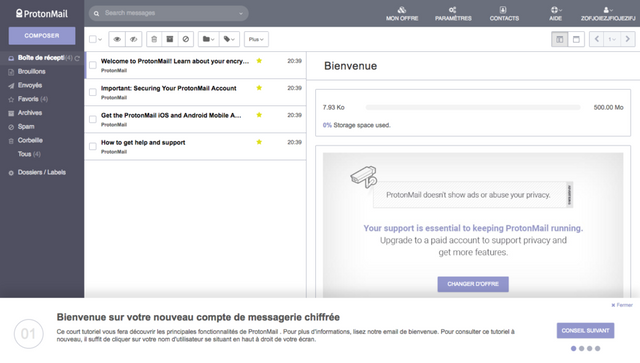The height and width of the screenshot is (363, 640).
Task: Open the Plus dropdown menu
Action: (x=256, y=39)
